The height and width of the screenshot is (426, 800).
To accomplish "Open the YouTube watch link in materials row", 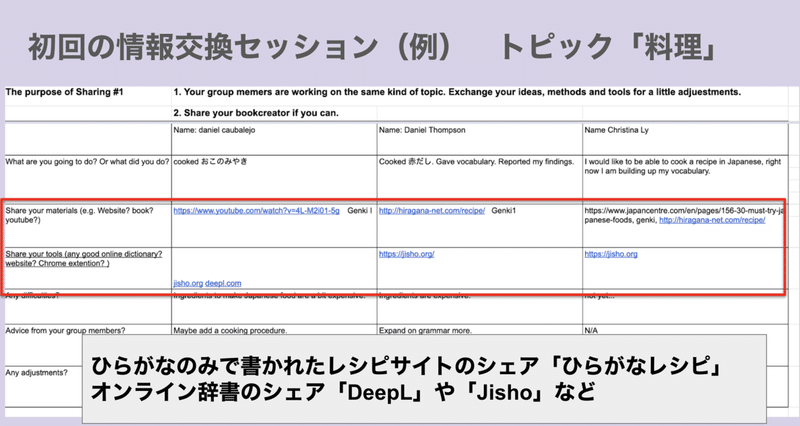I will point(256,211).
